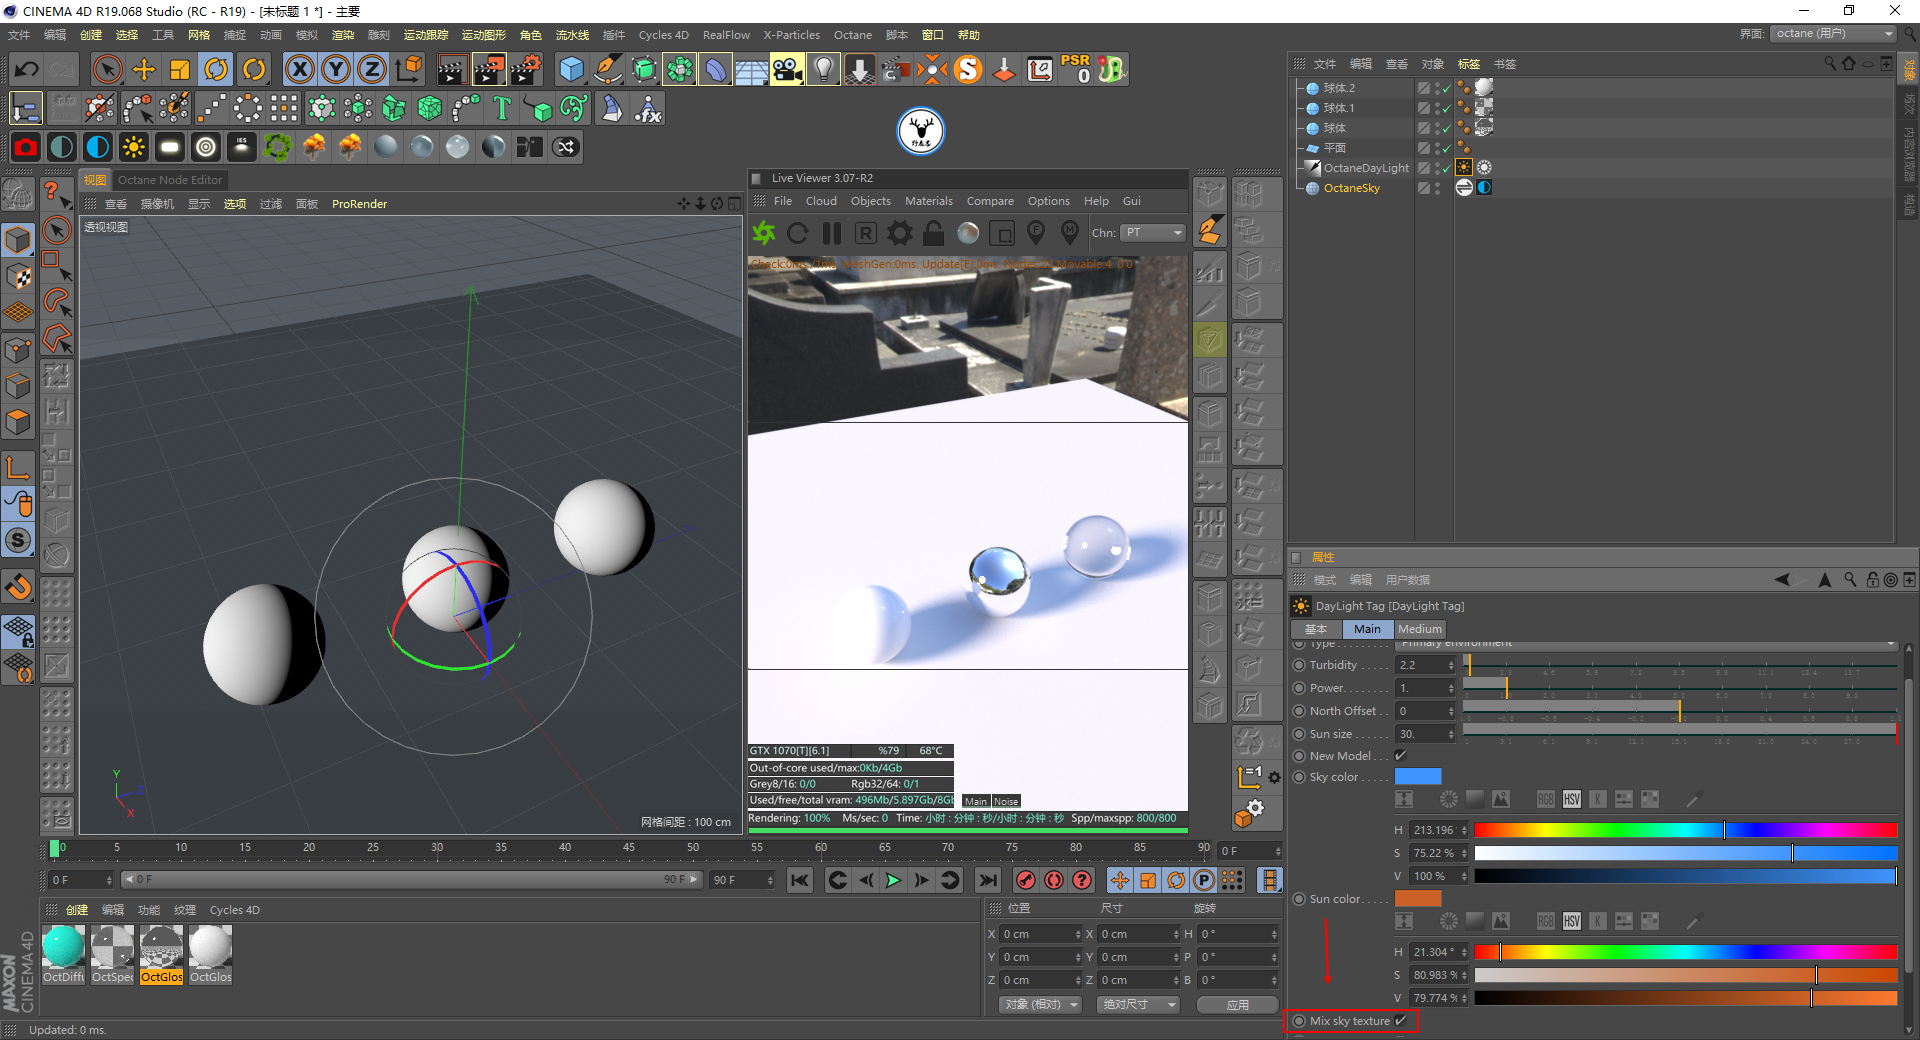Click the Noise button in Live Viewer
This screenshot has width=1920, height=1040.
click(1006, 801)
